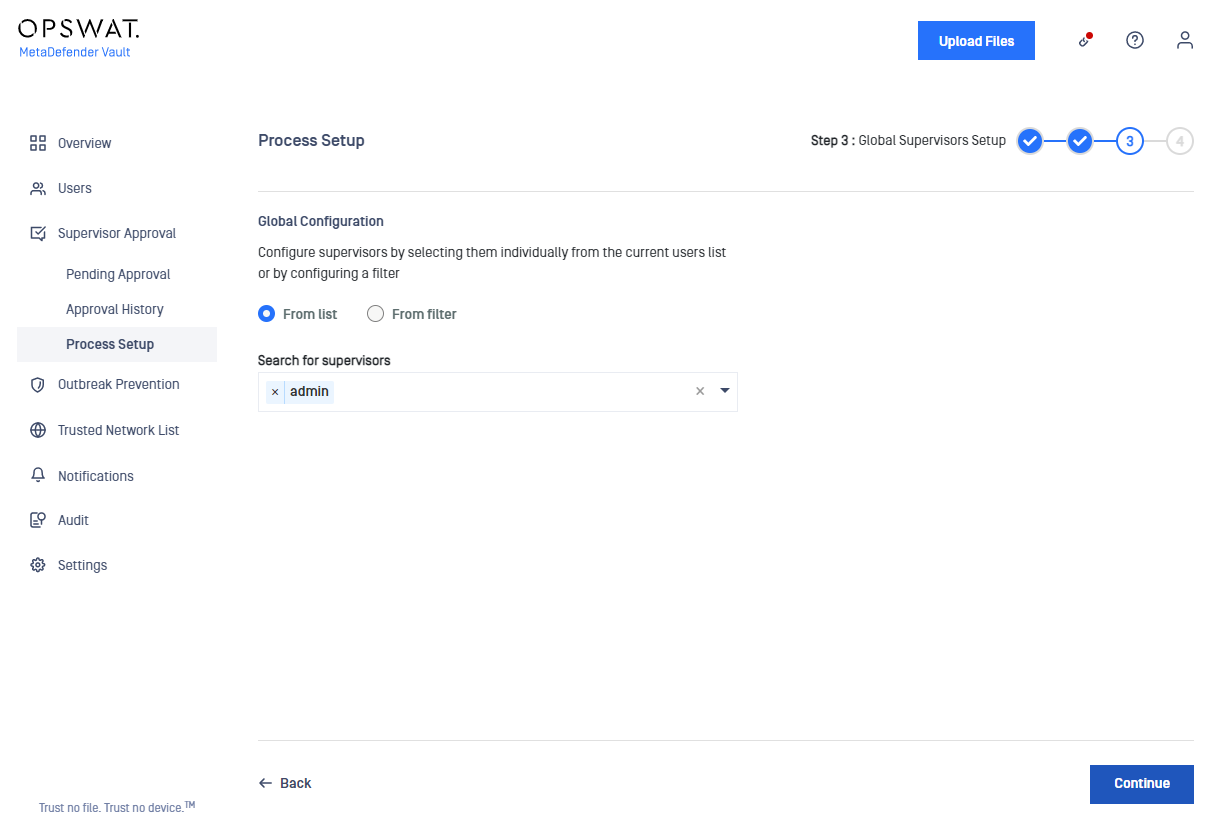1215x824 pixels.
Task: Jump to step 4 circle
Action: (x=1180, y=141)
